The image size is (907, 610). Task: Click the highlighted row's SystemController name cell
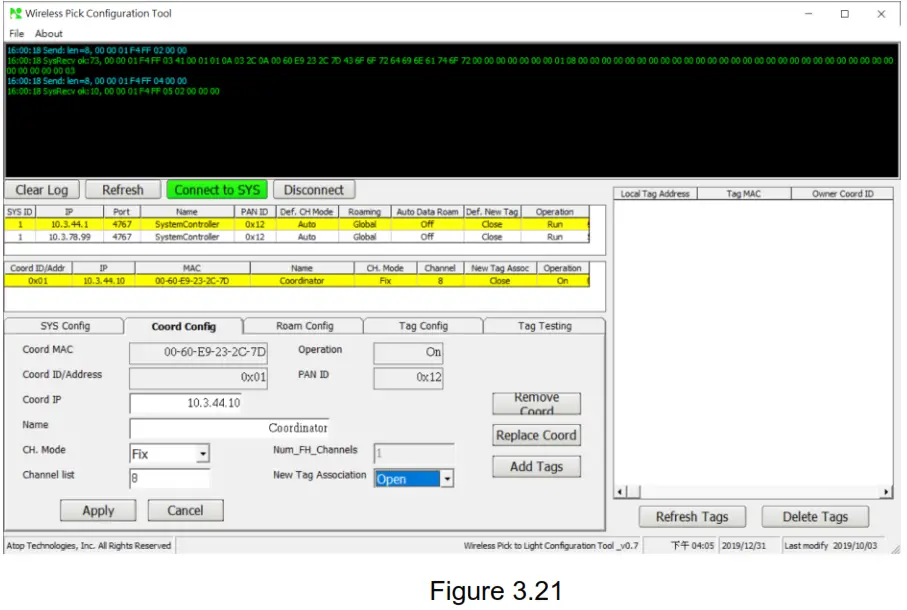click(x=187, y=224)
